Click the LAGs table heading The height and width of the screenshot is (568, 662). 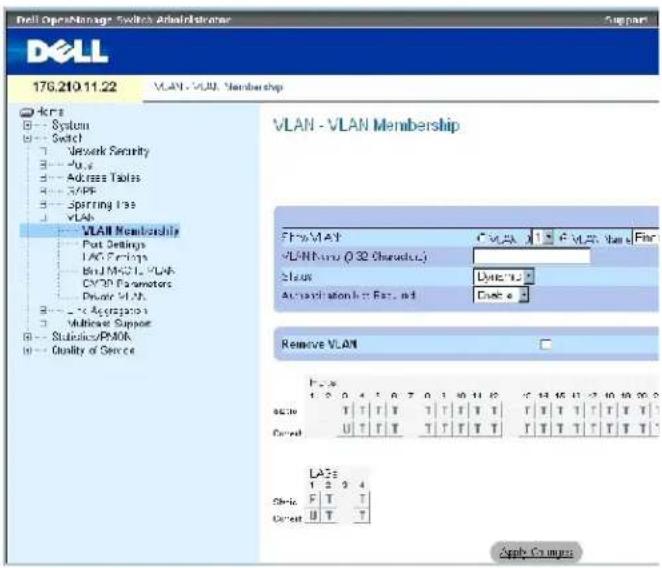323,473
